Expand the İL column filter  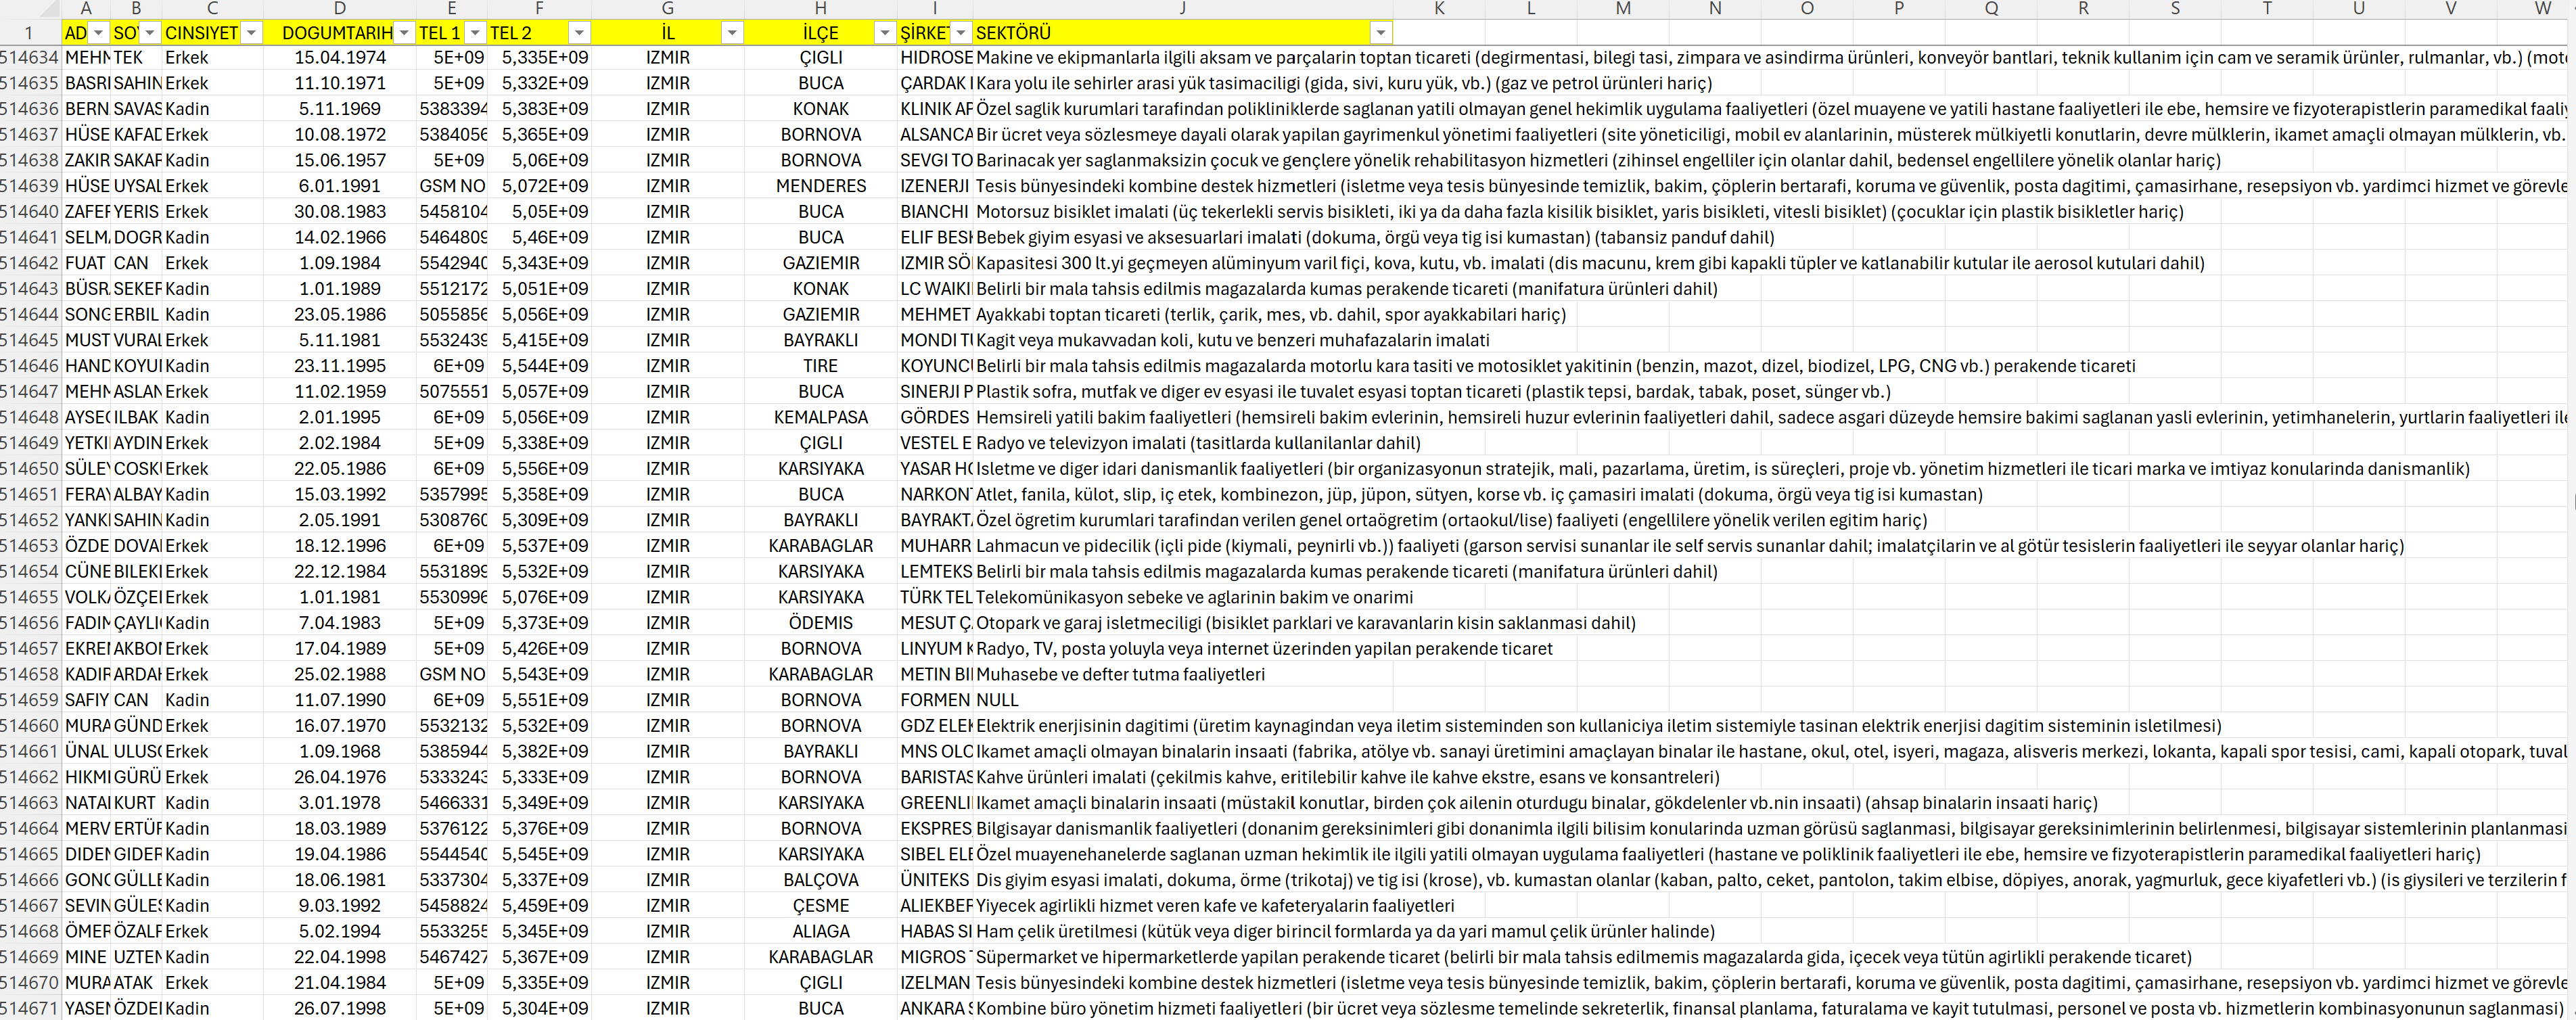(x=732, y=33)
